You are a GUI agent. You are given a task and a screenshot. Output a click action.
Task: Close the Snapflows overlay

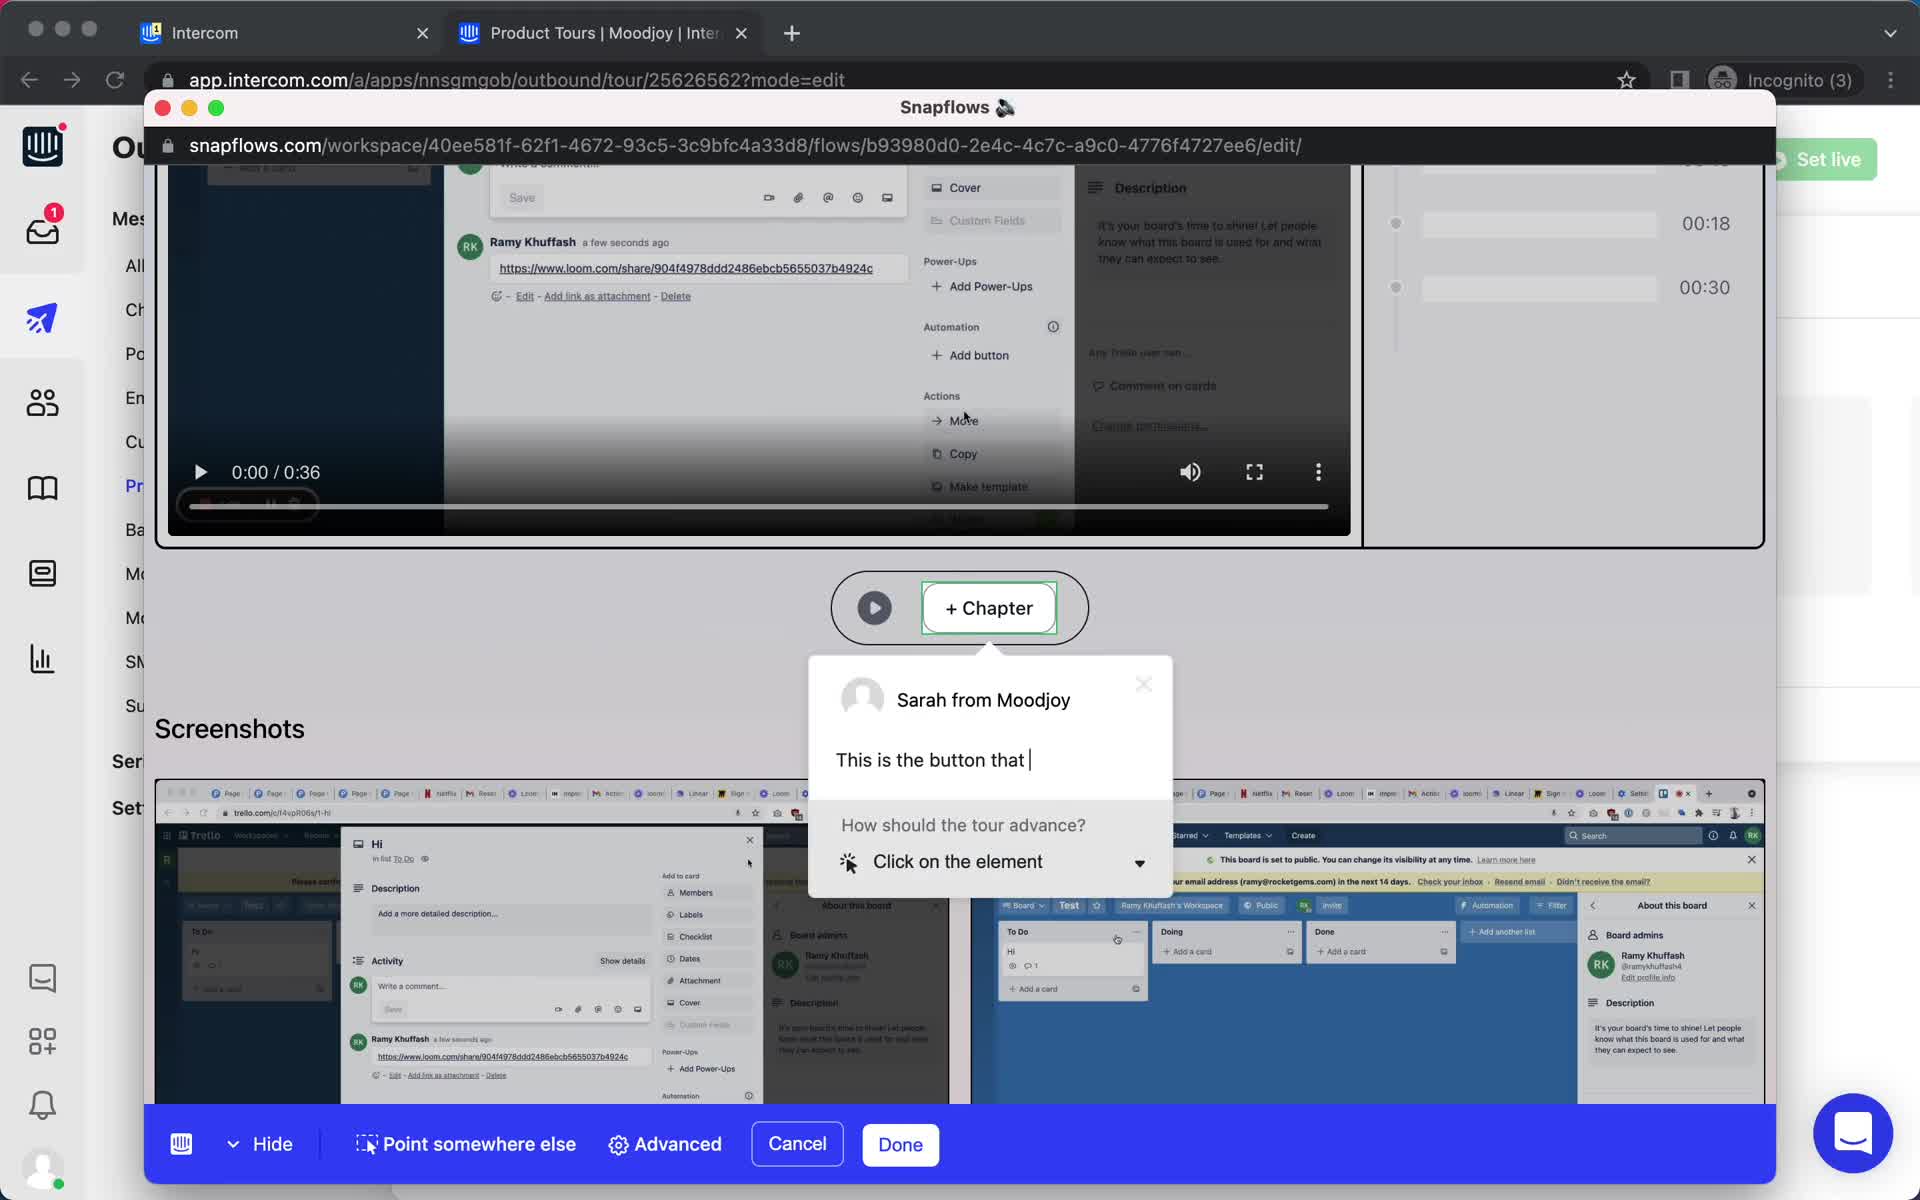[x=163, y=109]
